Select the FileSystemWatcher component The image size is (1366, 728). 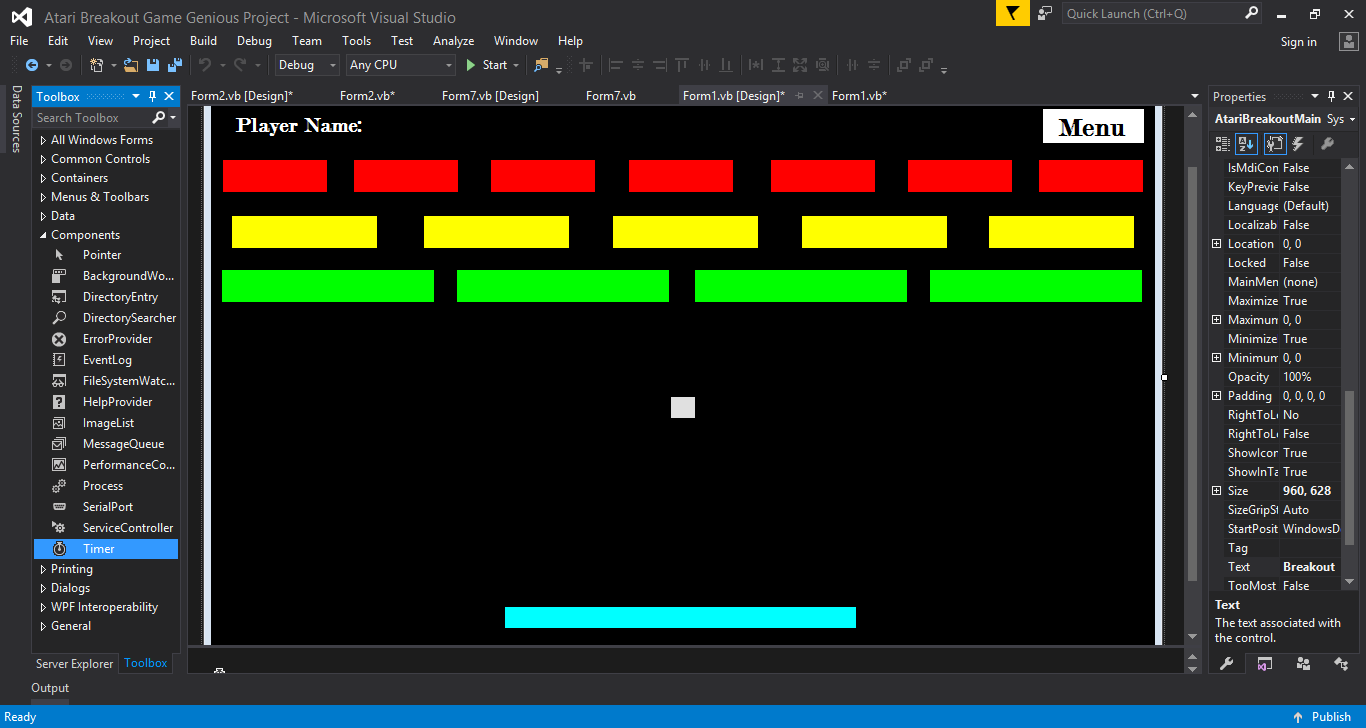pyautogui.click(x=106, y=381)
